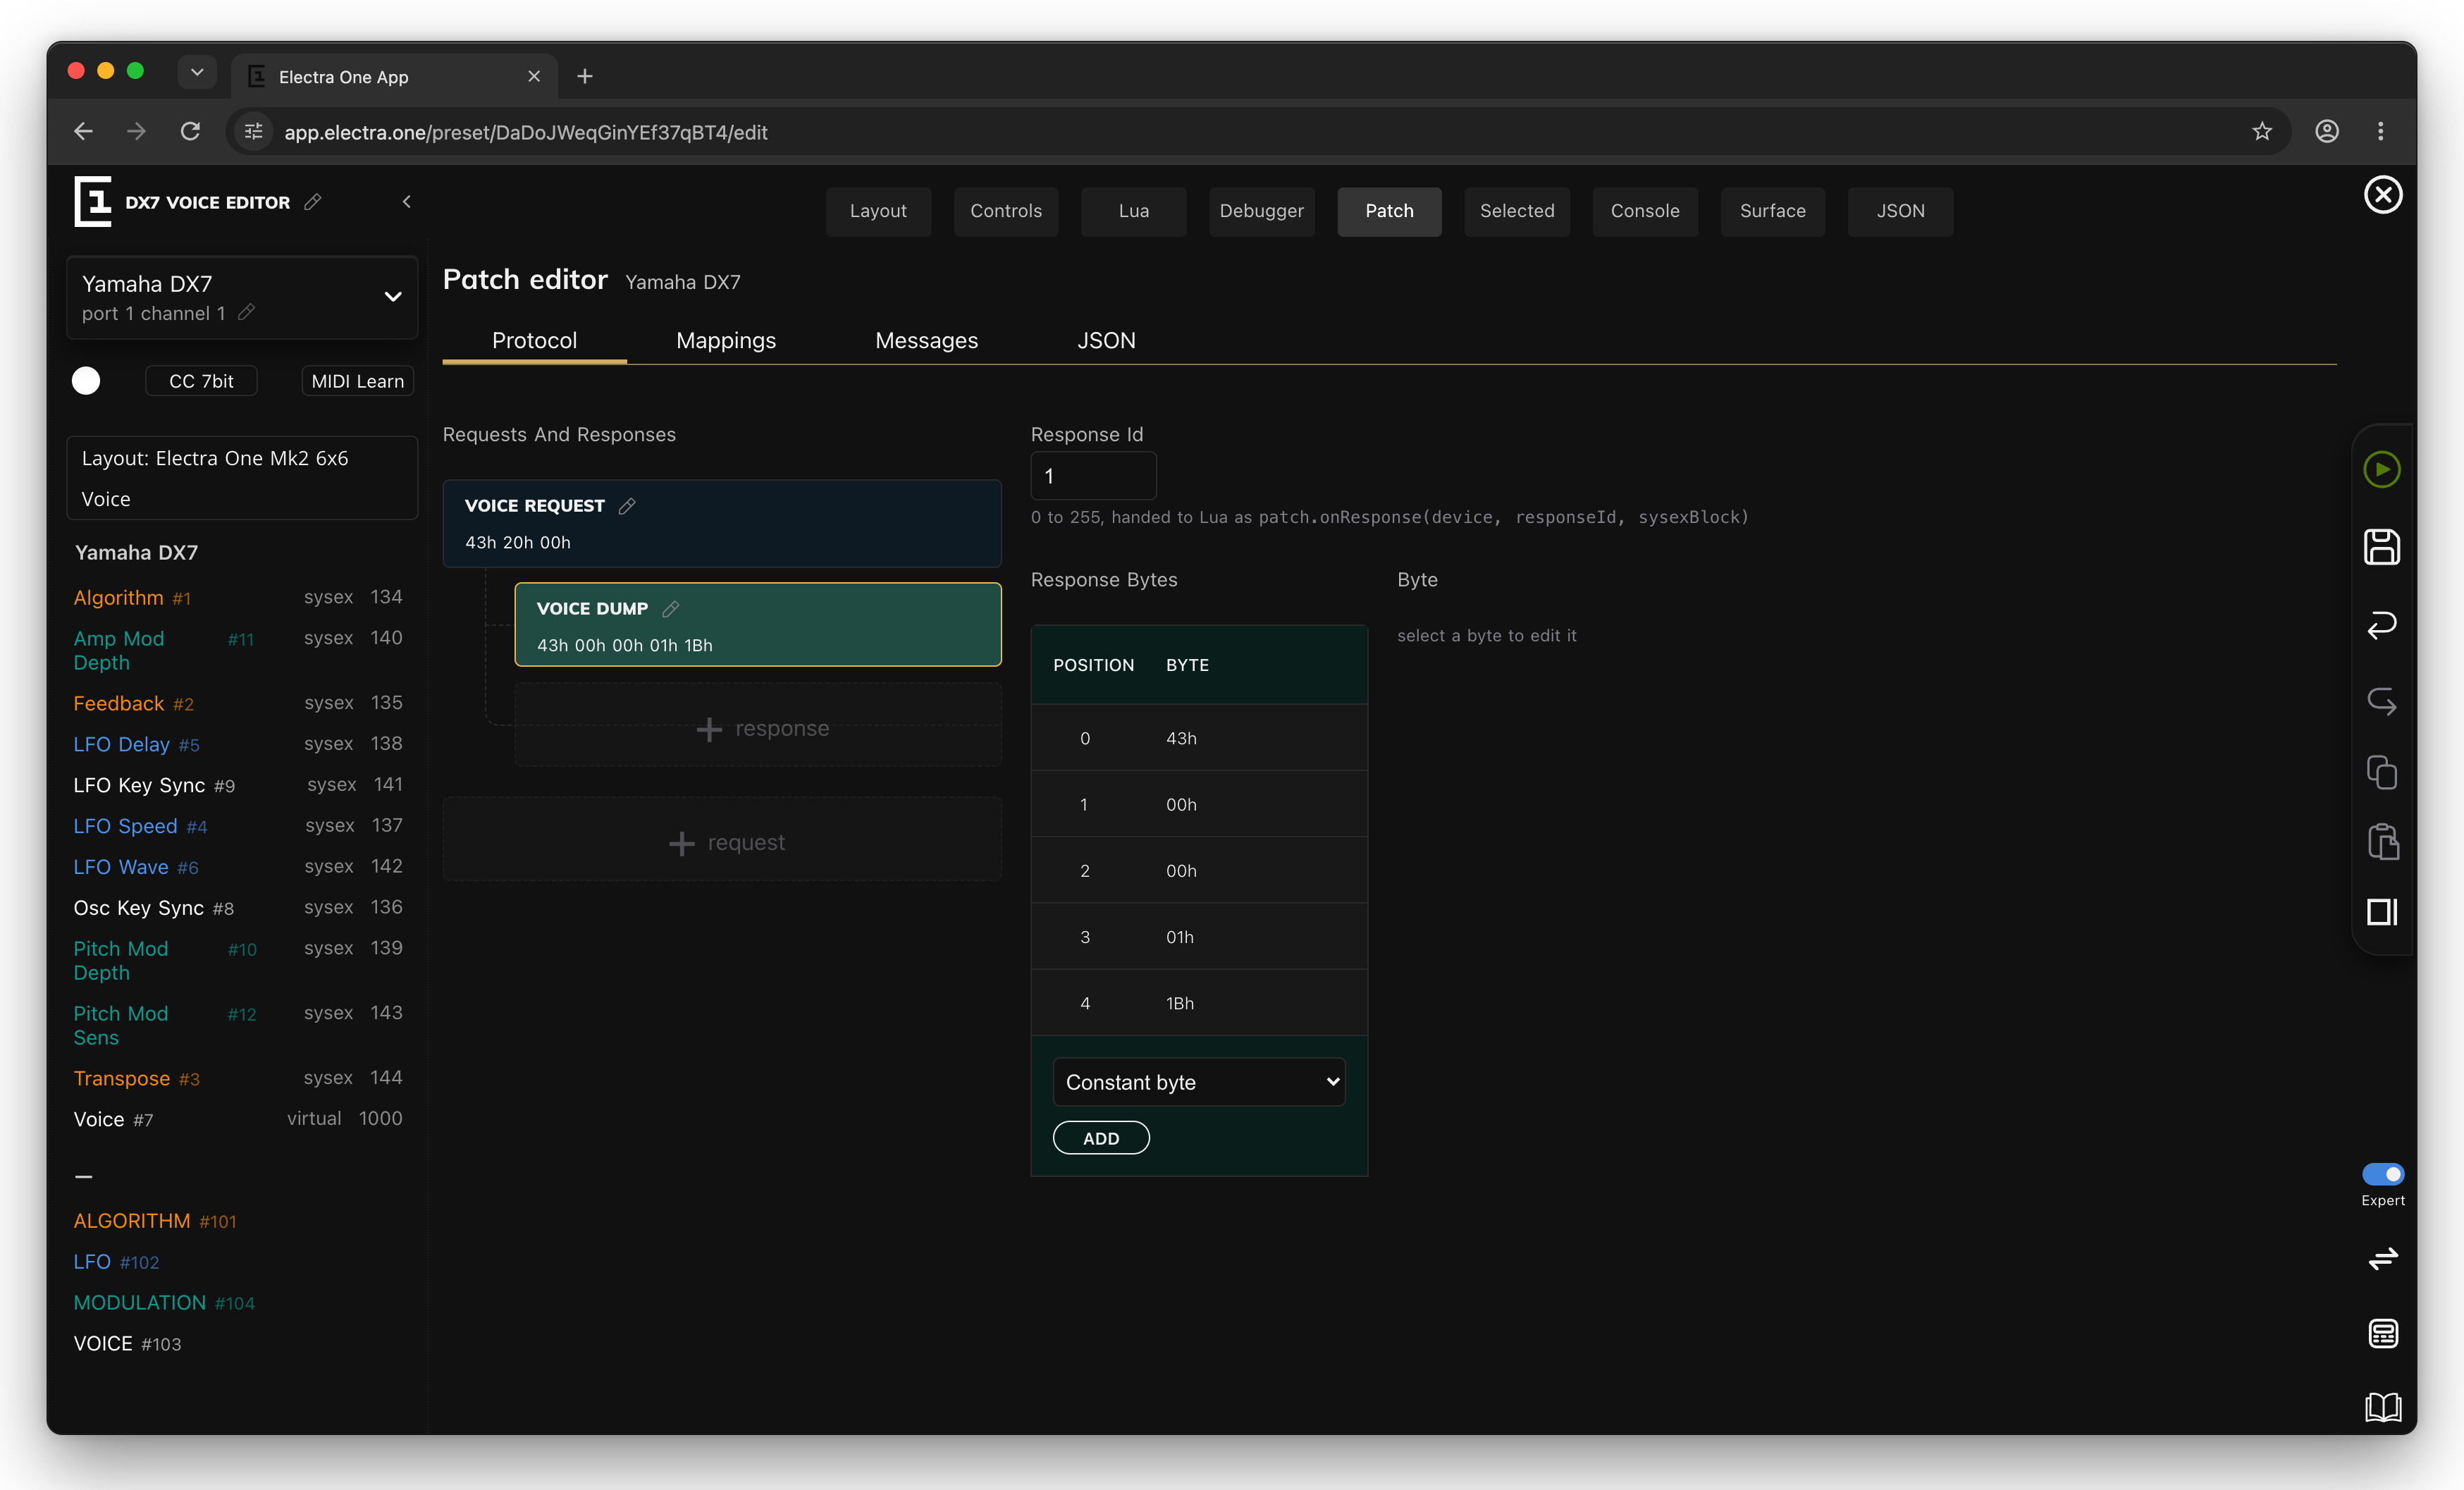
Task: Collapse the left sidebar panel
Action: coord(406,202)
